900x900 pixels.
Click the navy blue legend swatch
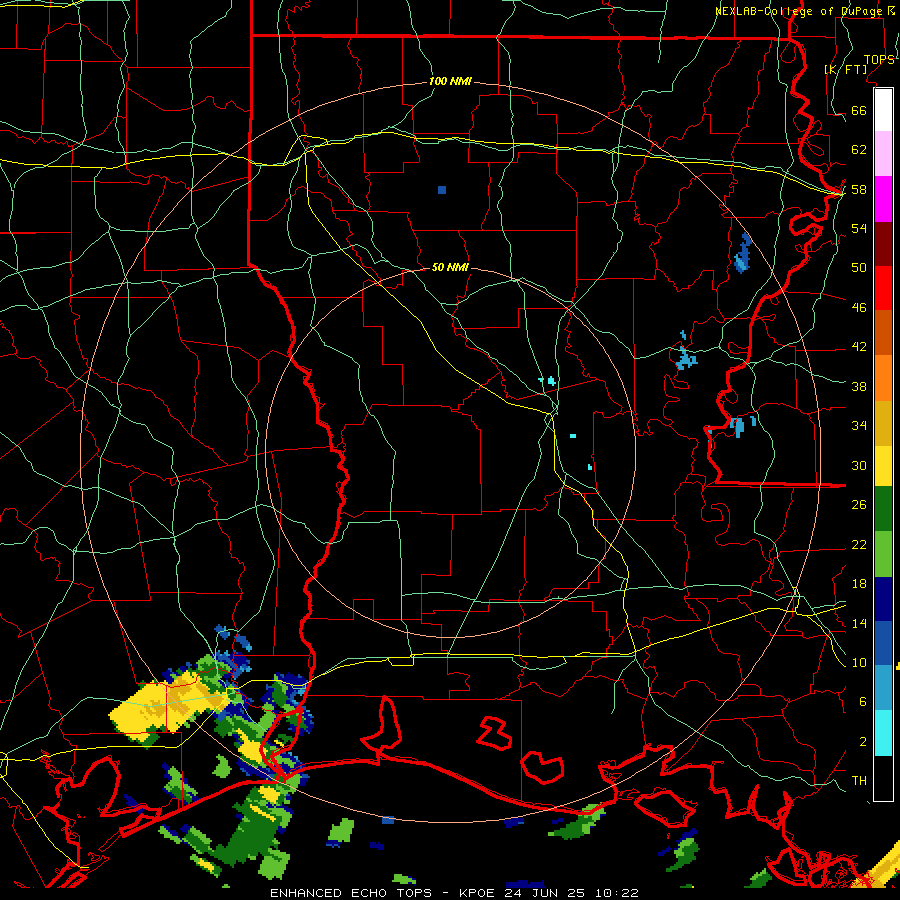(883, 599)
